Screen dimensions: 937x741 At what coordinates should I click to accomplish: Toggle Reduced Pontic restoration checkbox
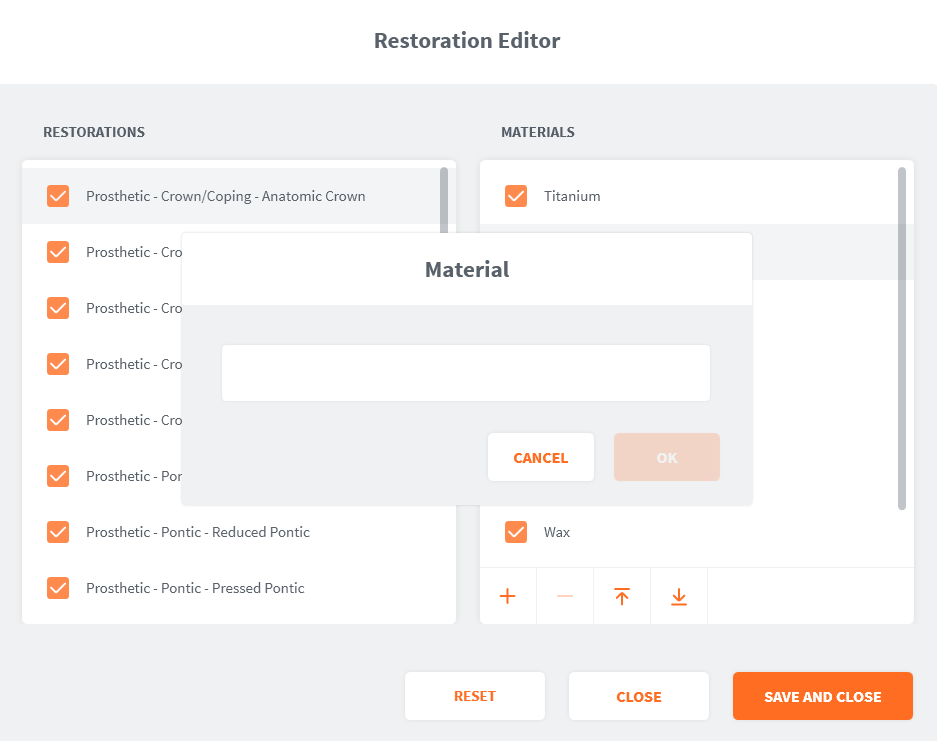tap(58, 532)
